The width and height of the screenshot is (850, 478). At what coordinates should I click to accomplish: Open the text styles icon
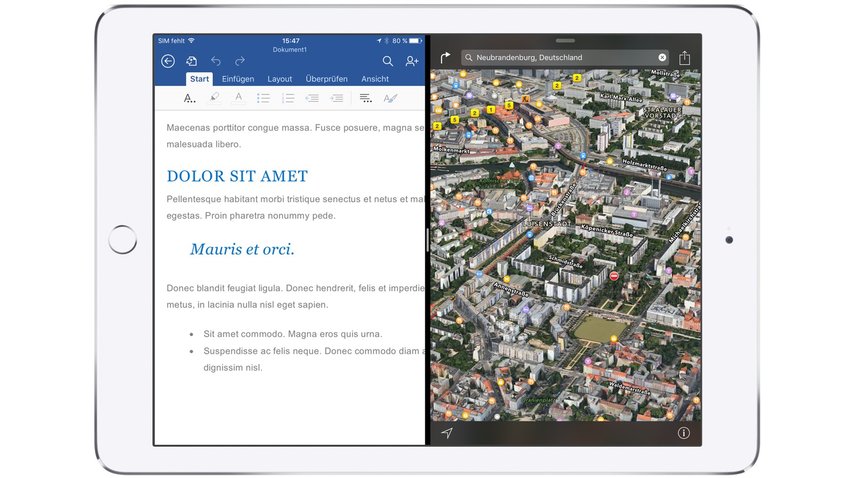[x=390, y=98]
